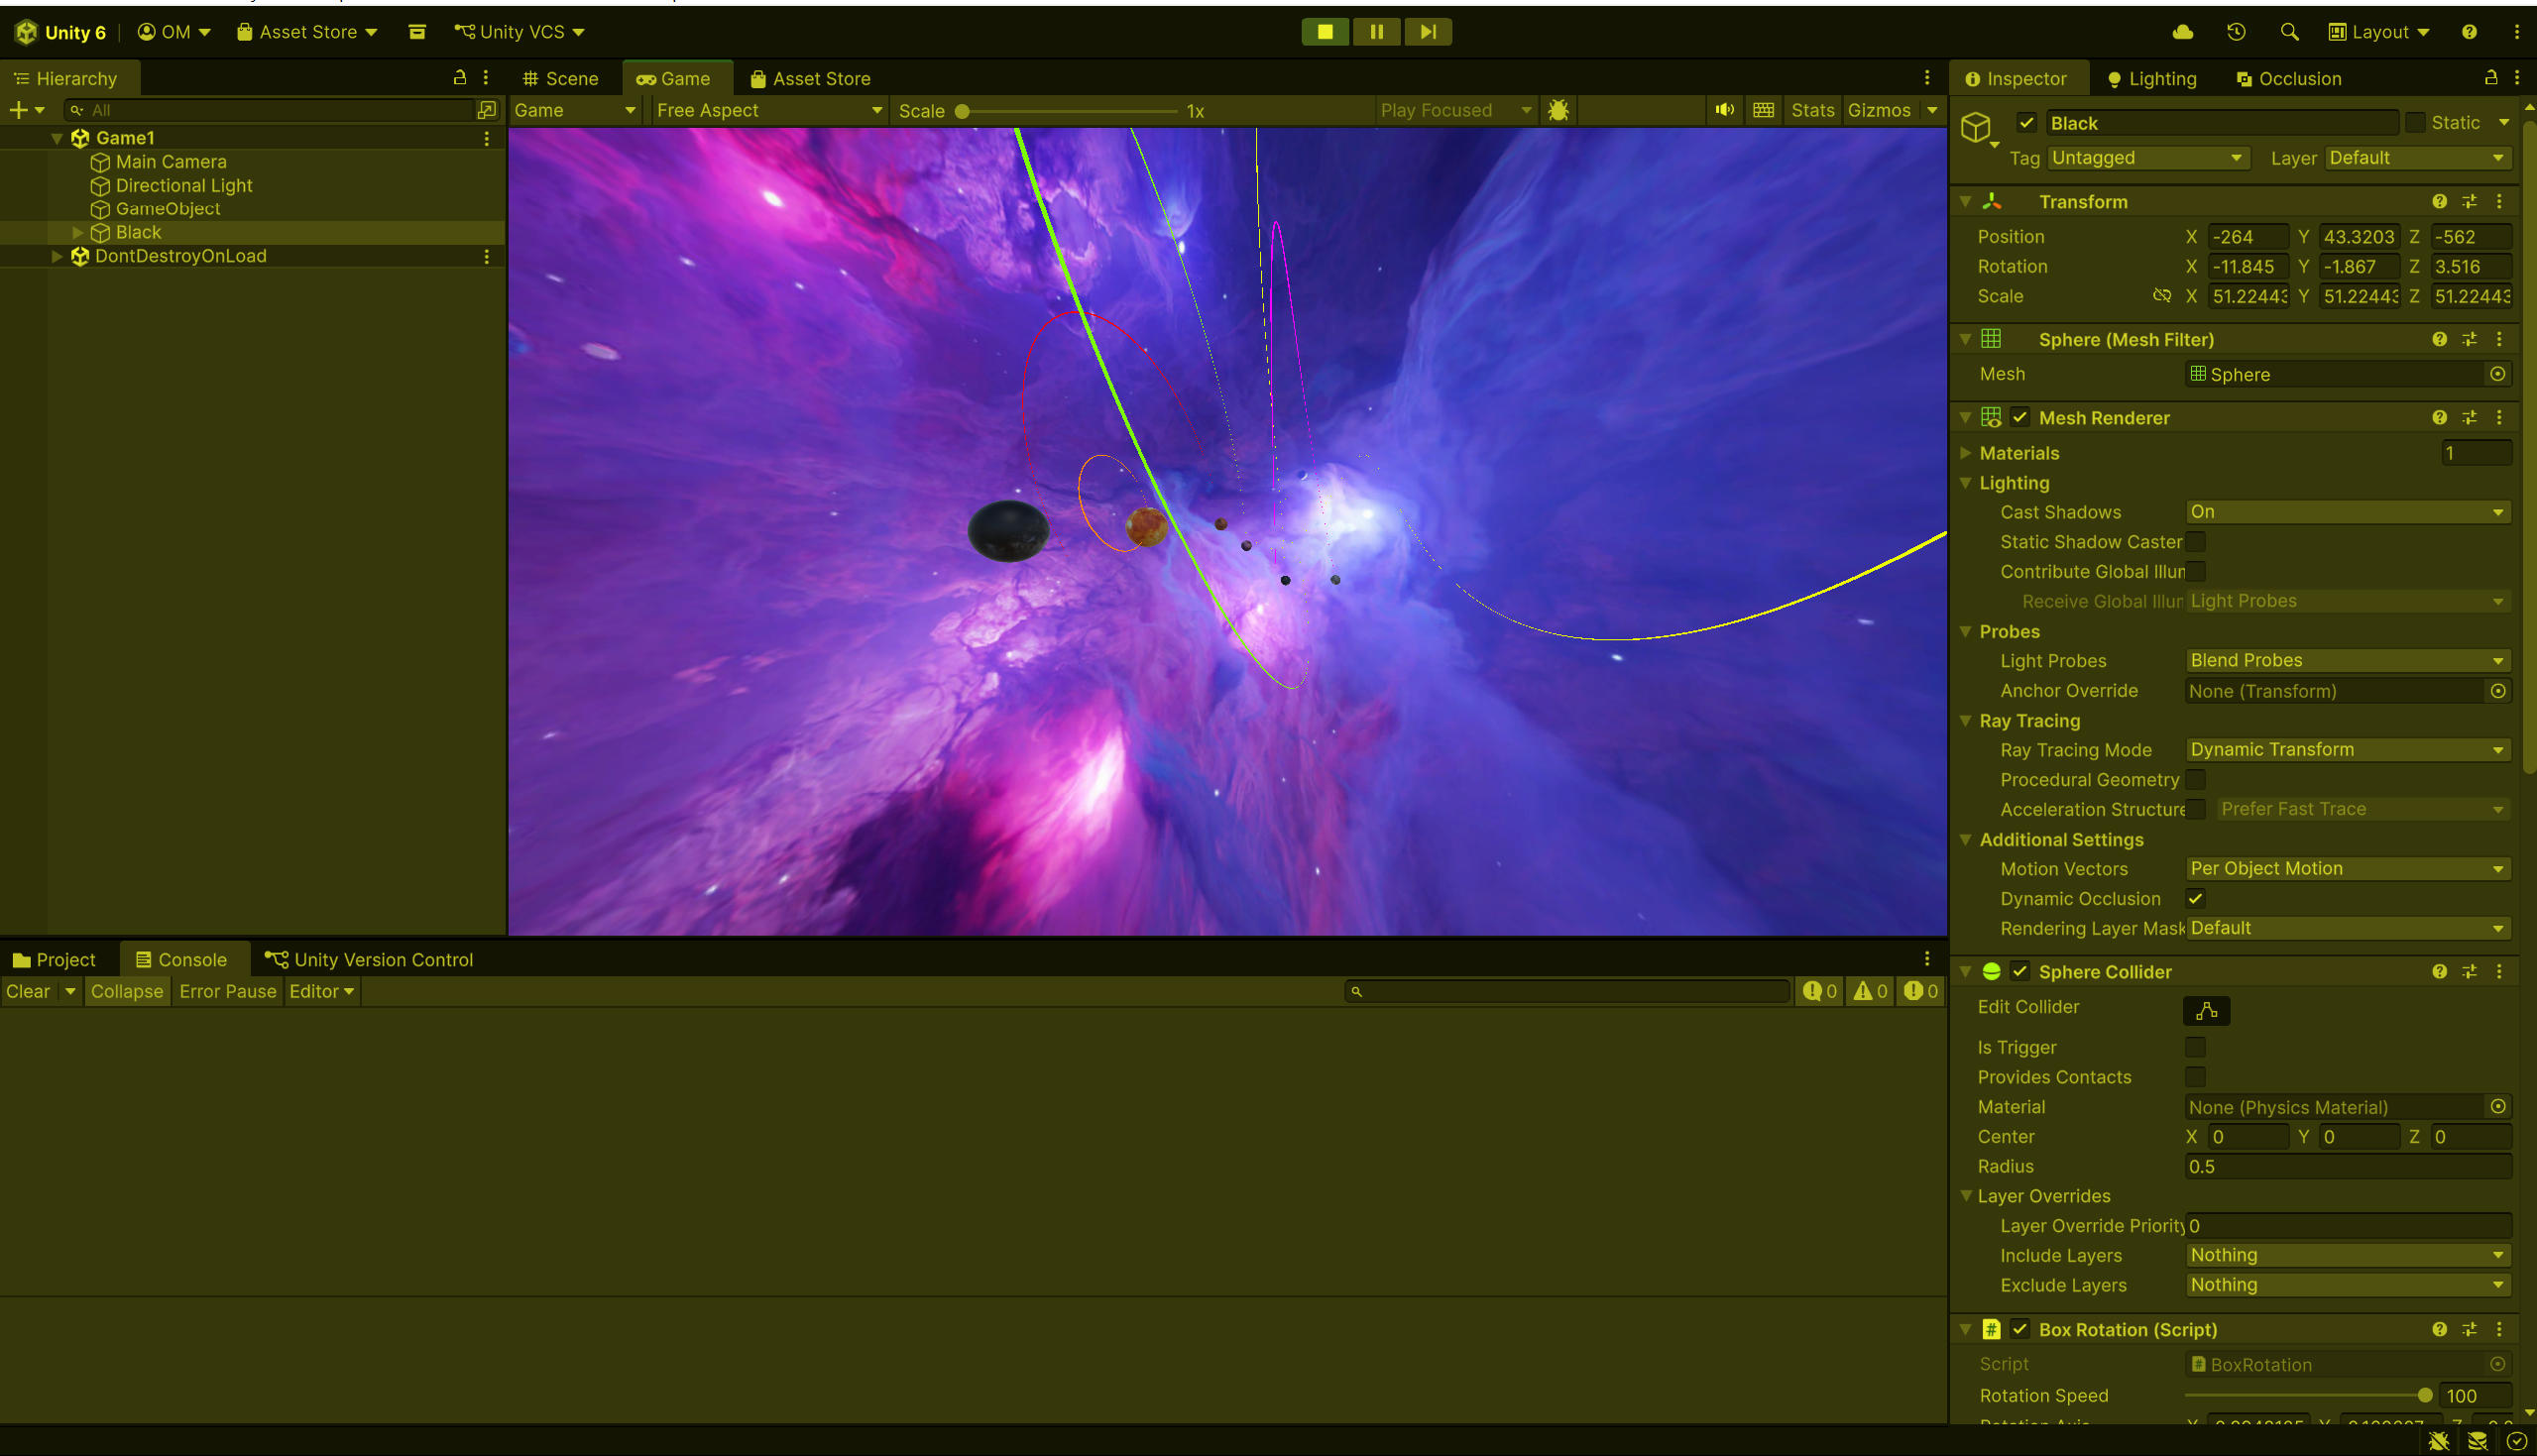The height and width of the screenshot is (1456, 2537).
Task: Expand the Black object in Hierarchy
Action: tap(77, 232)
